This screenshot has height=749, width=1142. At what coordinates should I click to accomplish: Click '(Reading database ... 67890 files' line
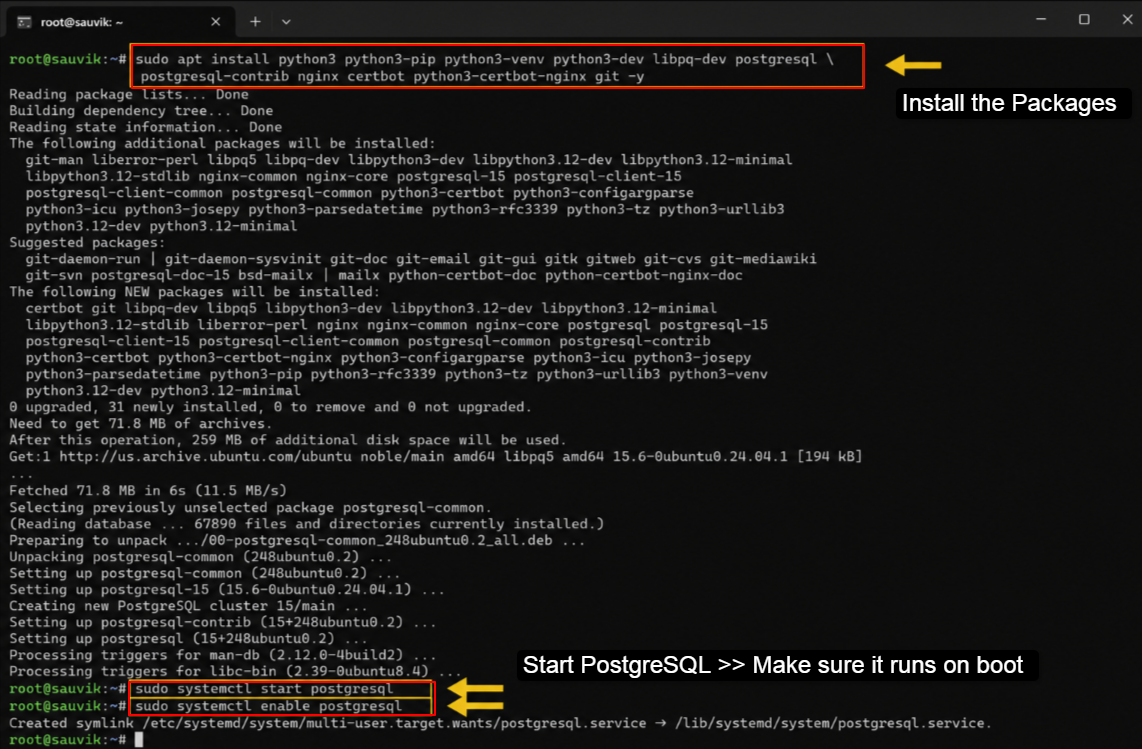pos(307,524)
